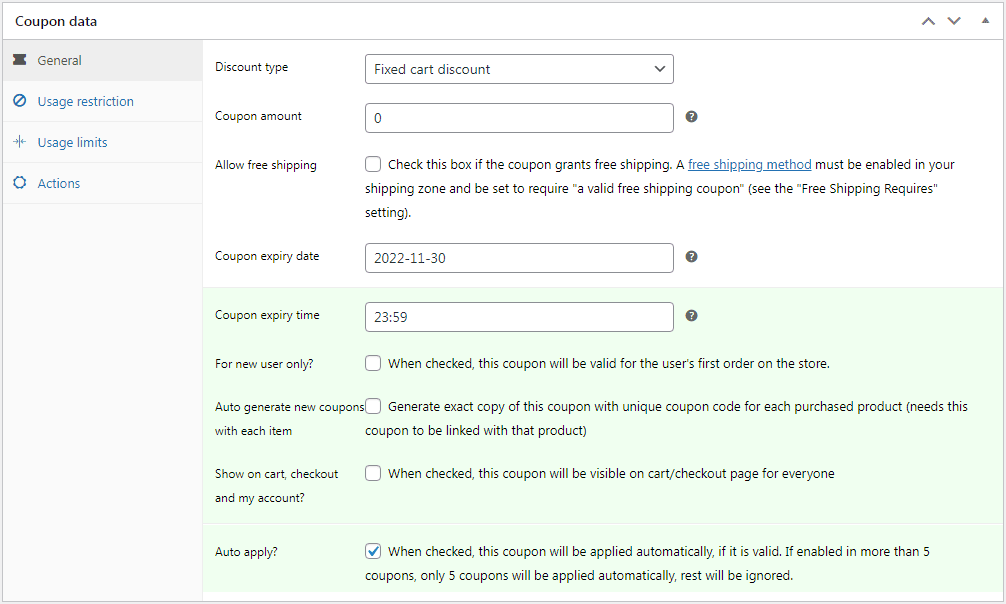Image resolution: width=1006 pixels, height=604 pixels.
Task: Click the Coupon expiry time field
Action: (x=519, y=317)
